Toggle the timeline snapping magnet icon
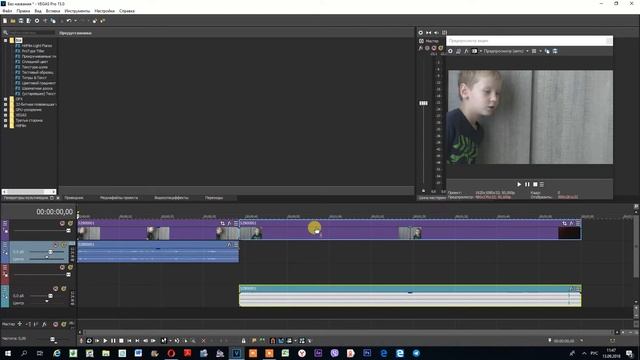This screenshot has width=640, height=360. tap(273, 341)
